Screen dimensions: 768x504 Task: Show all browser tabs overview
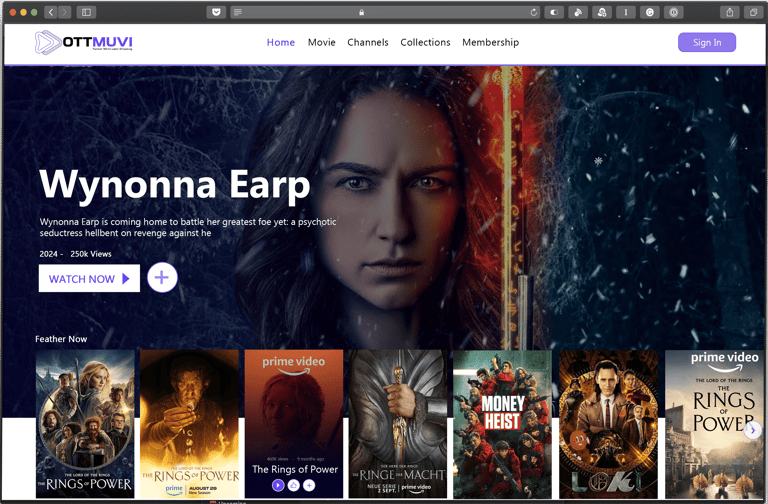click(x=753, y=12)
